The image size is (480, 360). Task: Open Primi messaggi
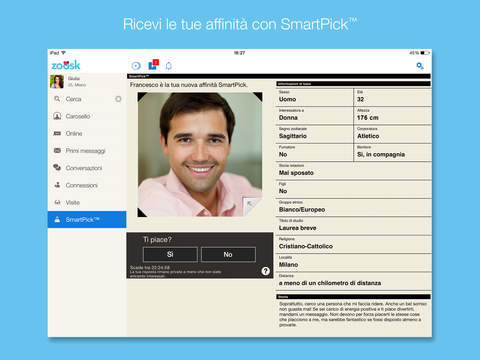[x=87, y=151]
